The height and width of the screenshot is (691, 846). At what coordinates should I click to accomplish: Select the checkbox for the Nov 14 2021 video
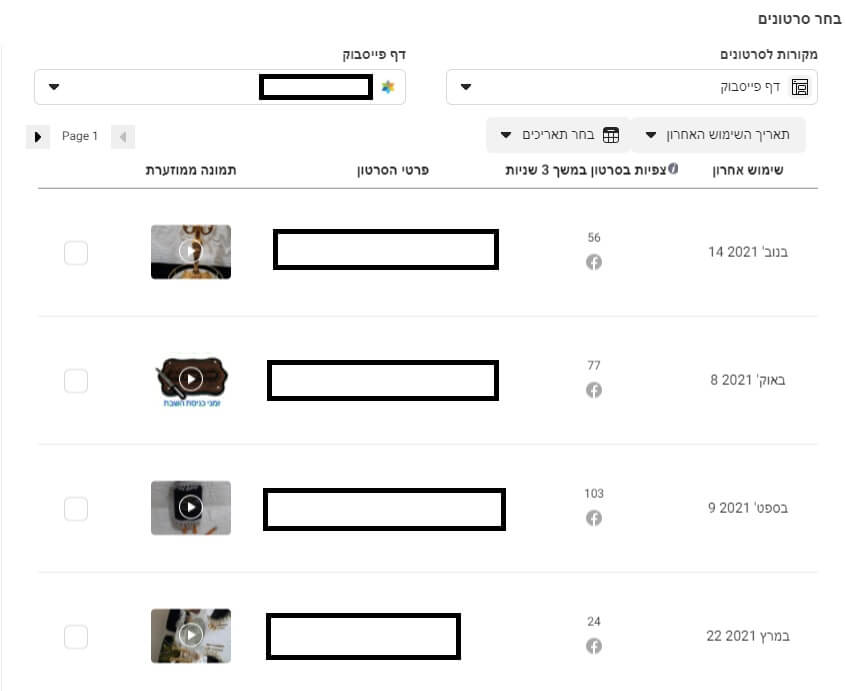(x=76, y=253)
